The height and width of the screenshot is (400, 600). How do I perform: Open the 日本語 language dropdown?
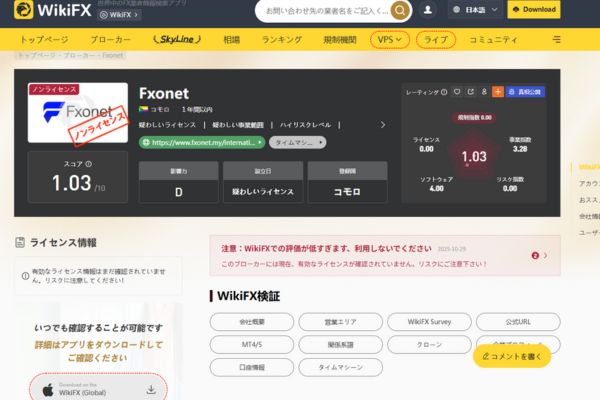tap(475, 10)
